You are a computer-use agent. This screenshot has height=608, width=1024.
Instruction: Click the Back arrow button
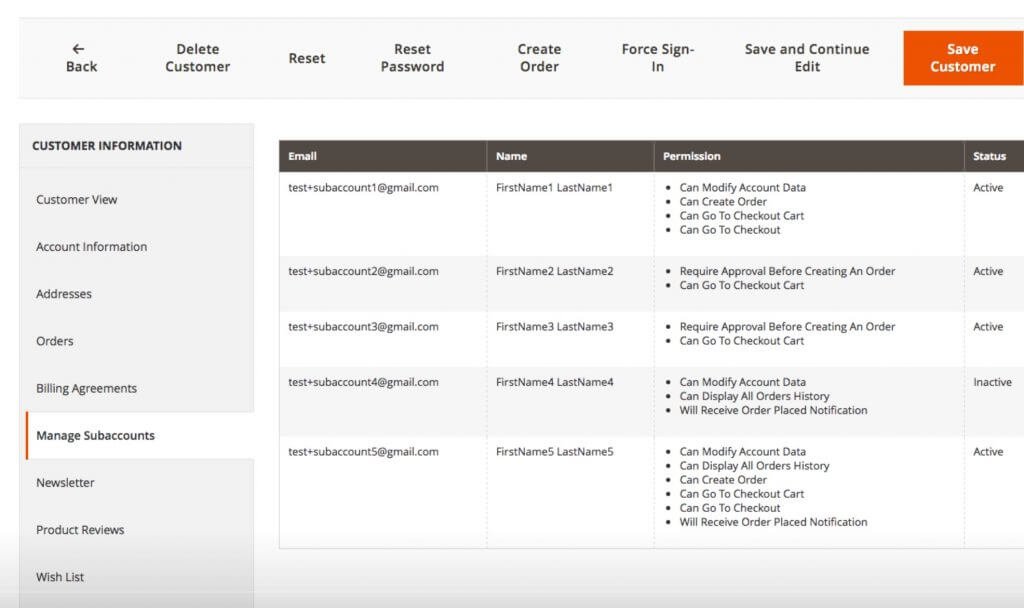pyautogui.click(x=81, y=58)
